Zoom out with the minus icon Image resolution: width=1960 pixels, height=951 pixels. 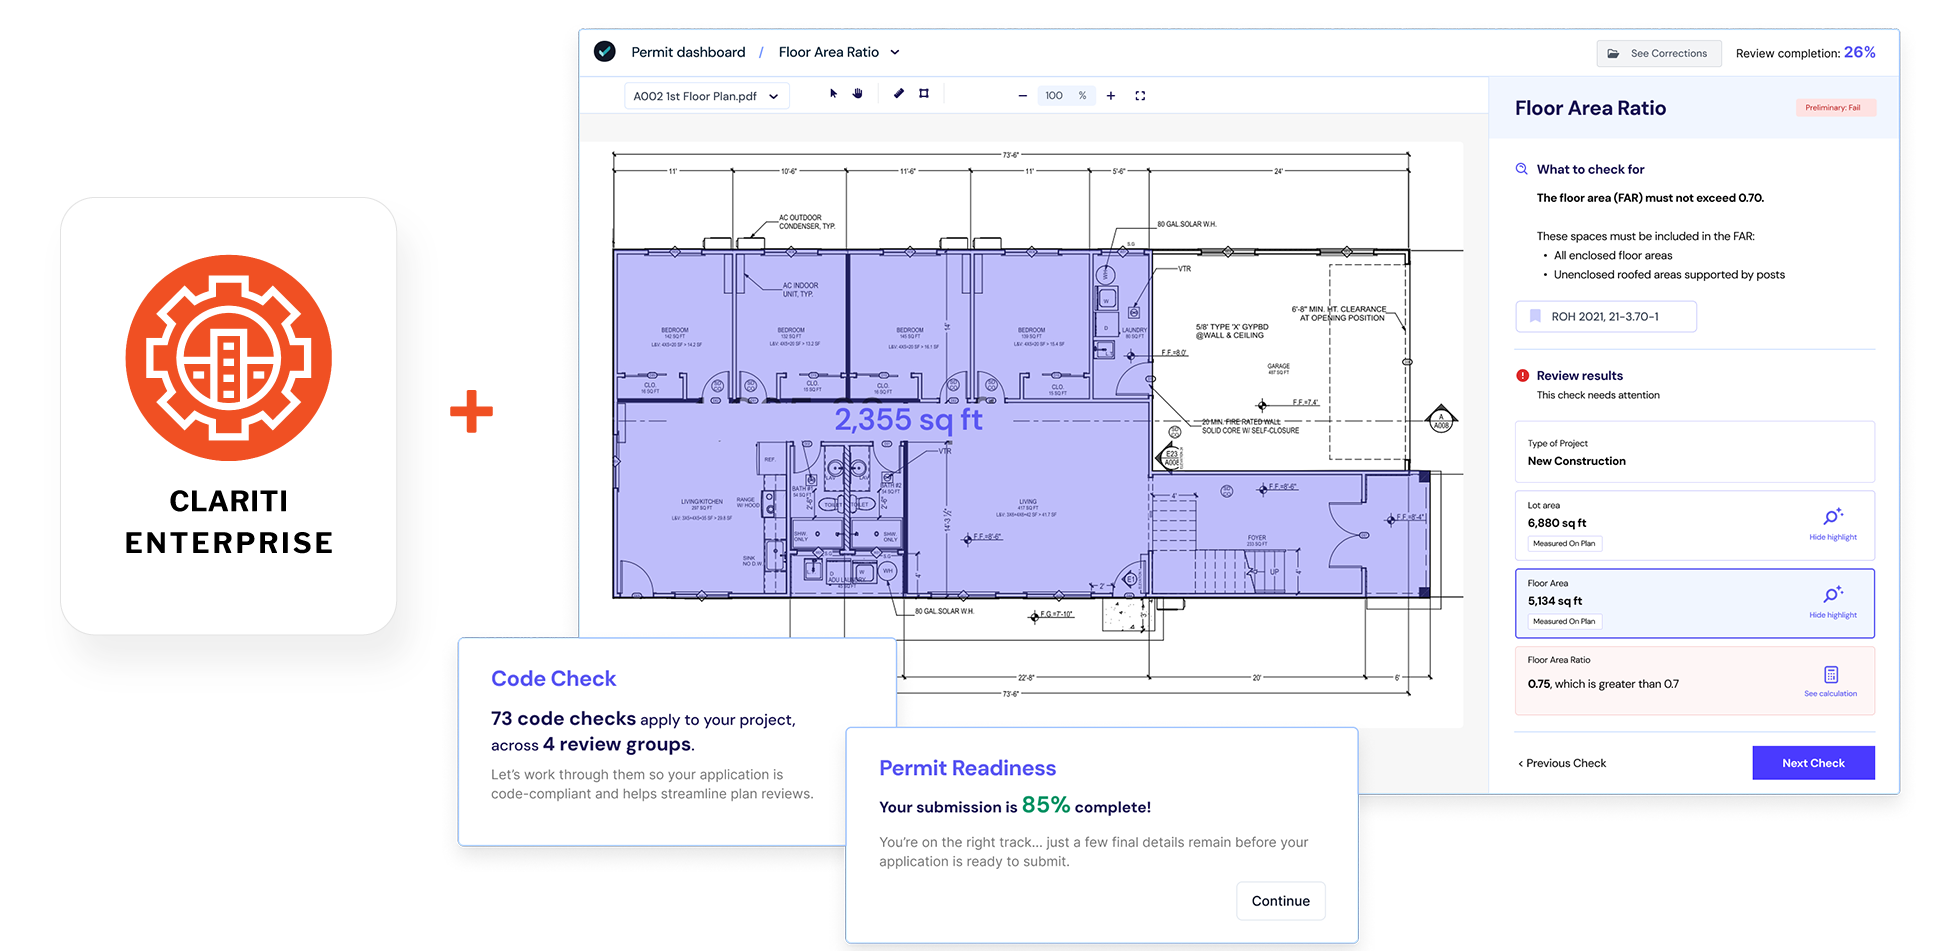(x=1022, y=96)
